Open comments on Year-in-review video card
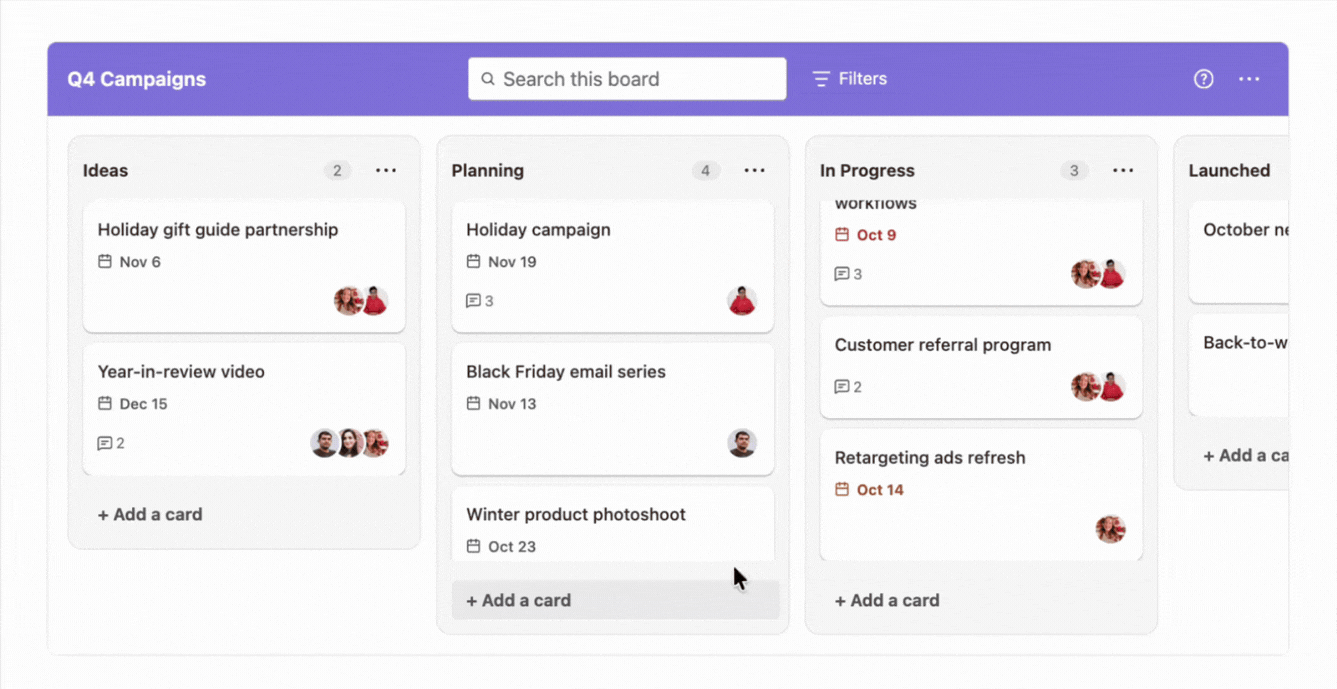1337x689 pixels. pyautogui.click(x=111, y=443)
